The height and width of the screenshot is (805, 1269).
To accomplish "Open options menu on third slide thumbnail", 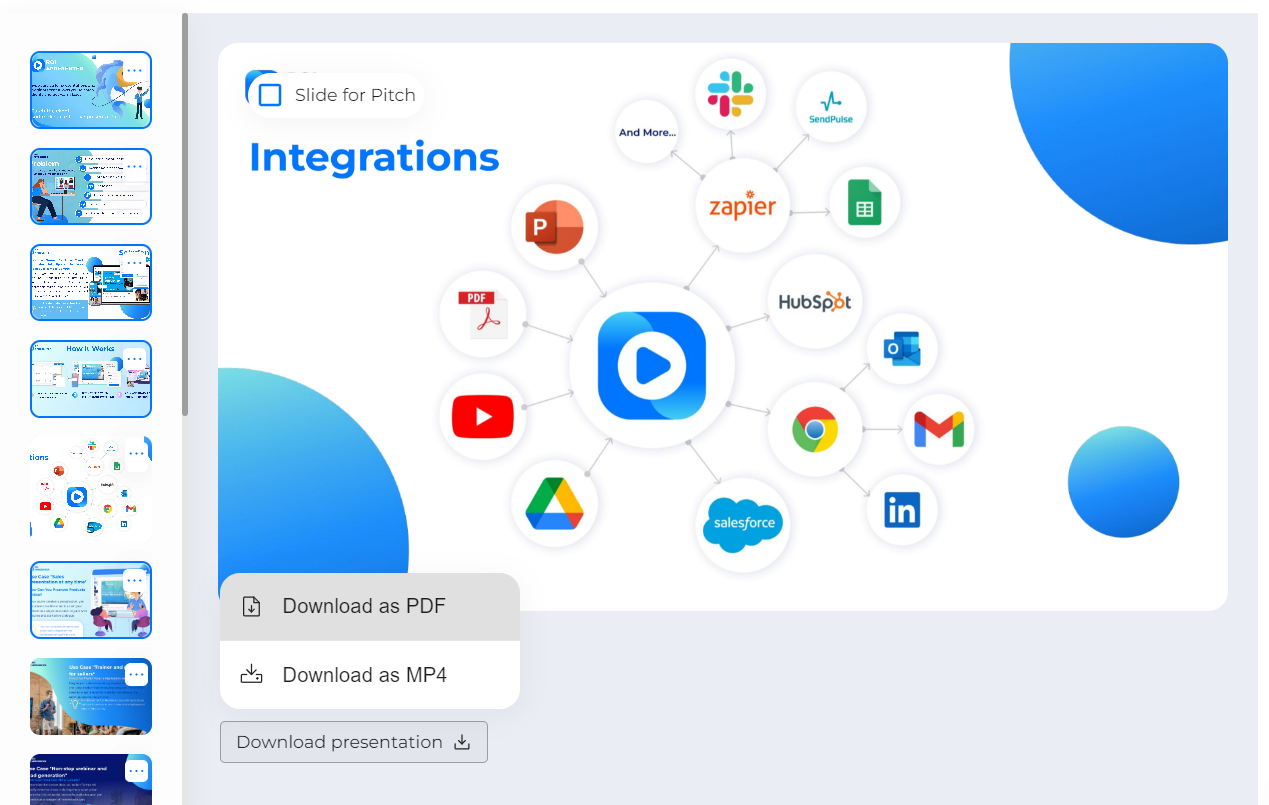I will [x=136, y=263].
